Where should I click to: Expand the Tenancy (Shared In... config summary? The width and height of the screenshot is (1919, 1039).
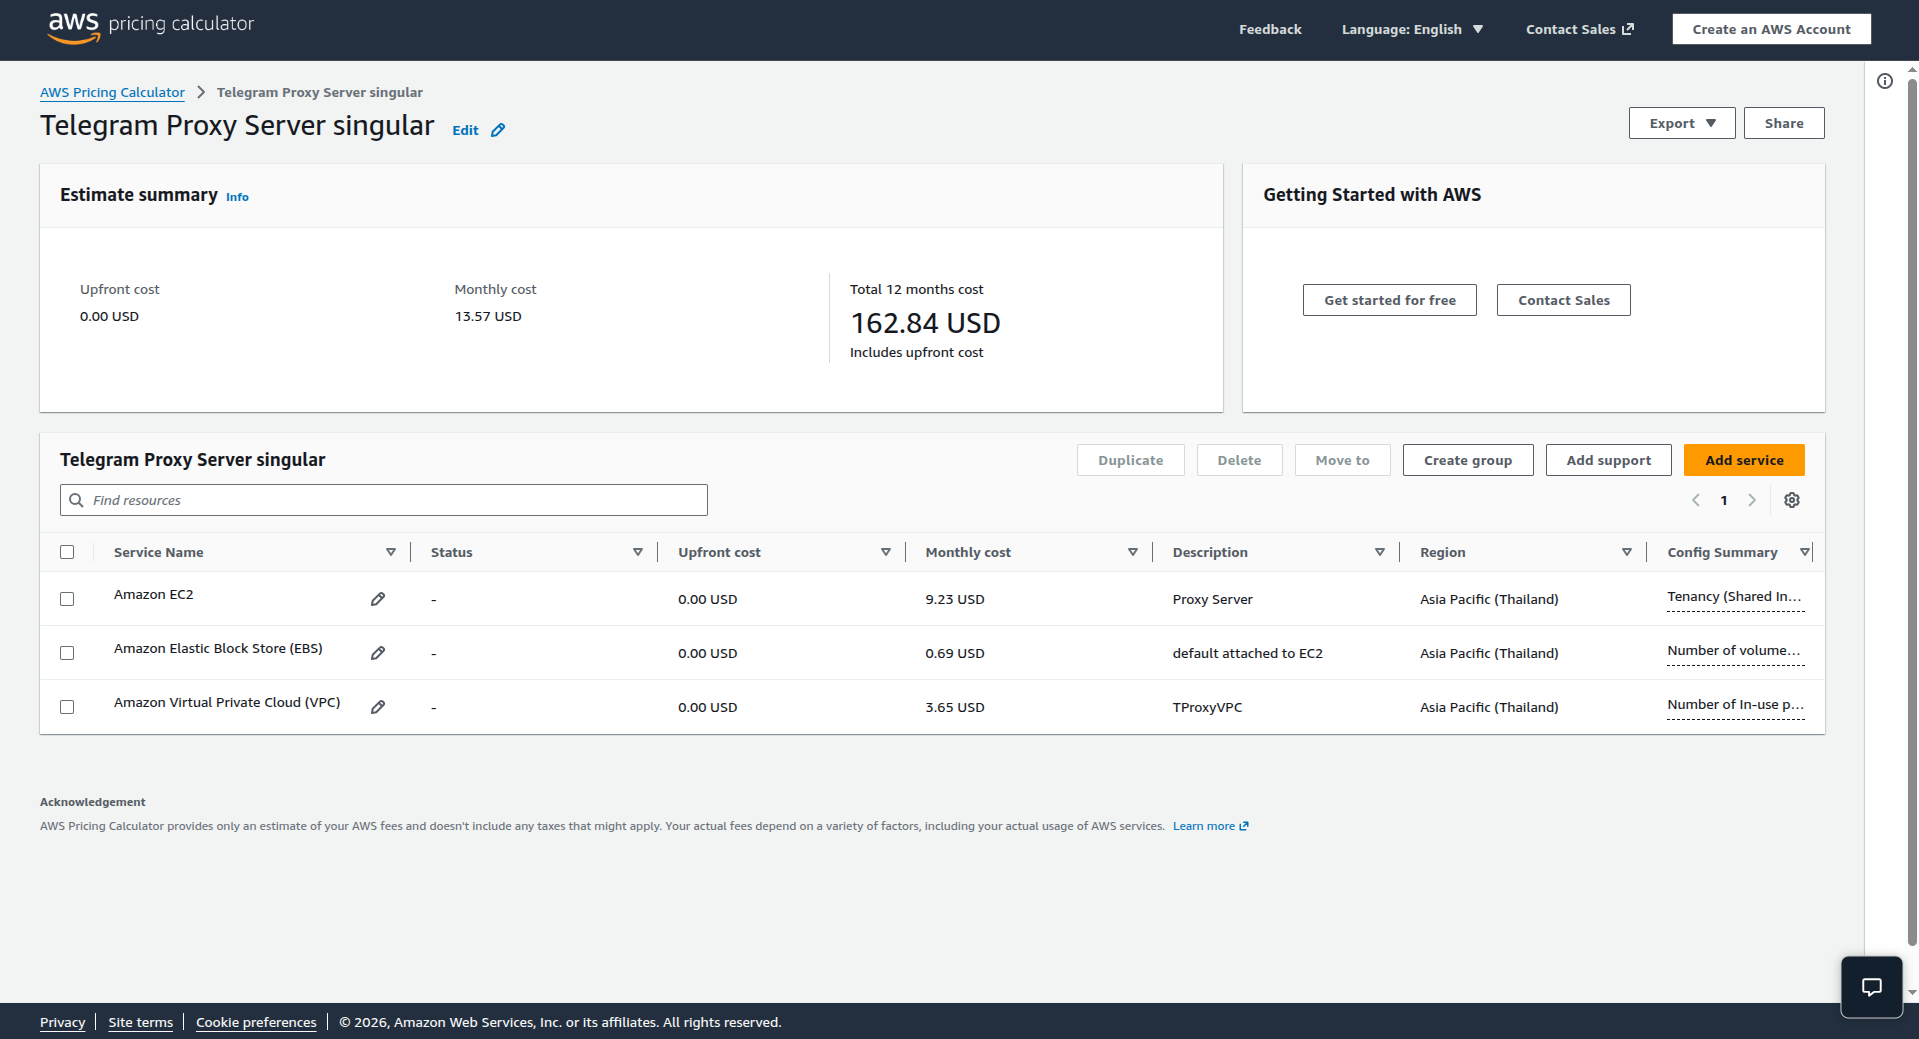click(1735, 597)
